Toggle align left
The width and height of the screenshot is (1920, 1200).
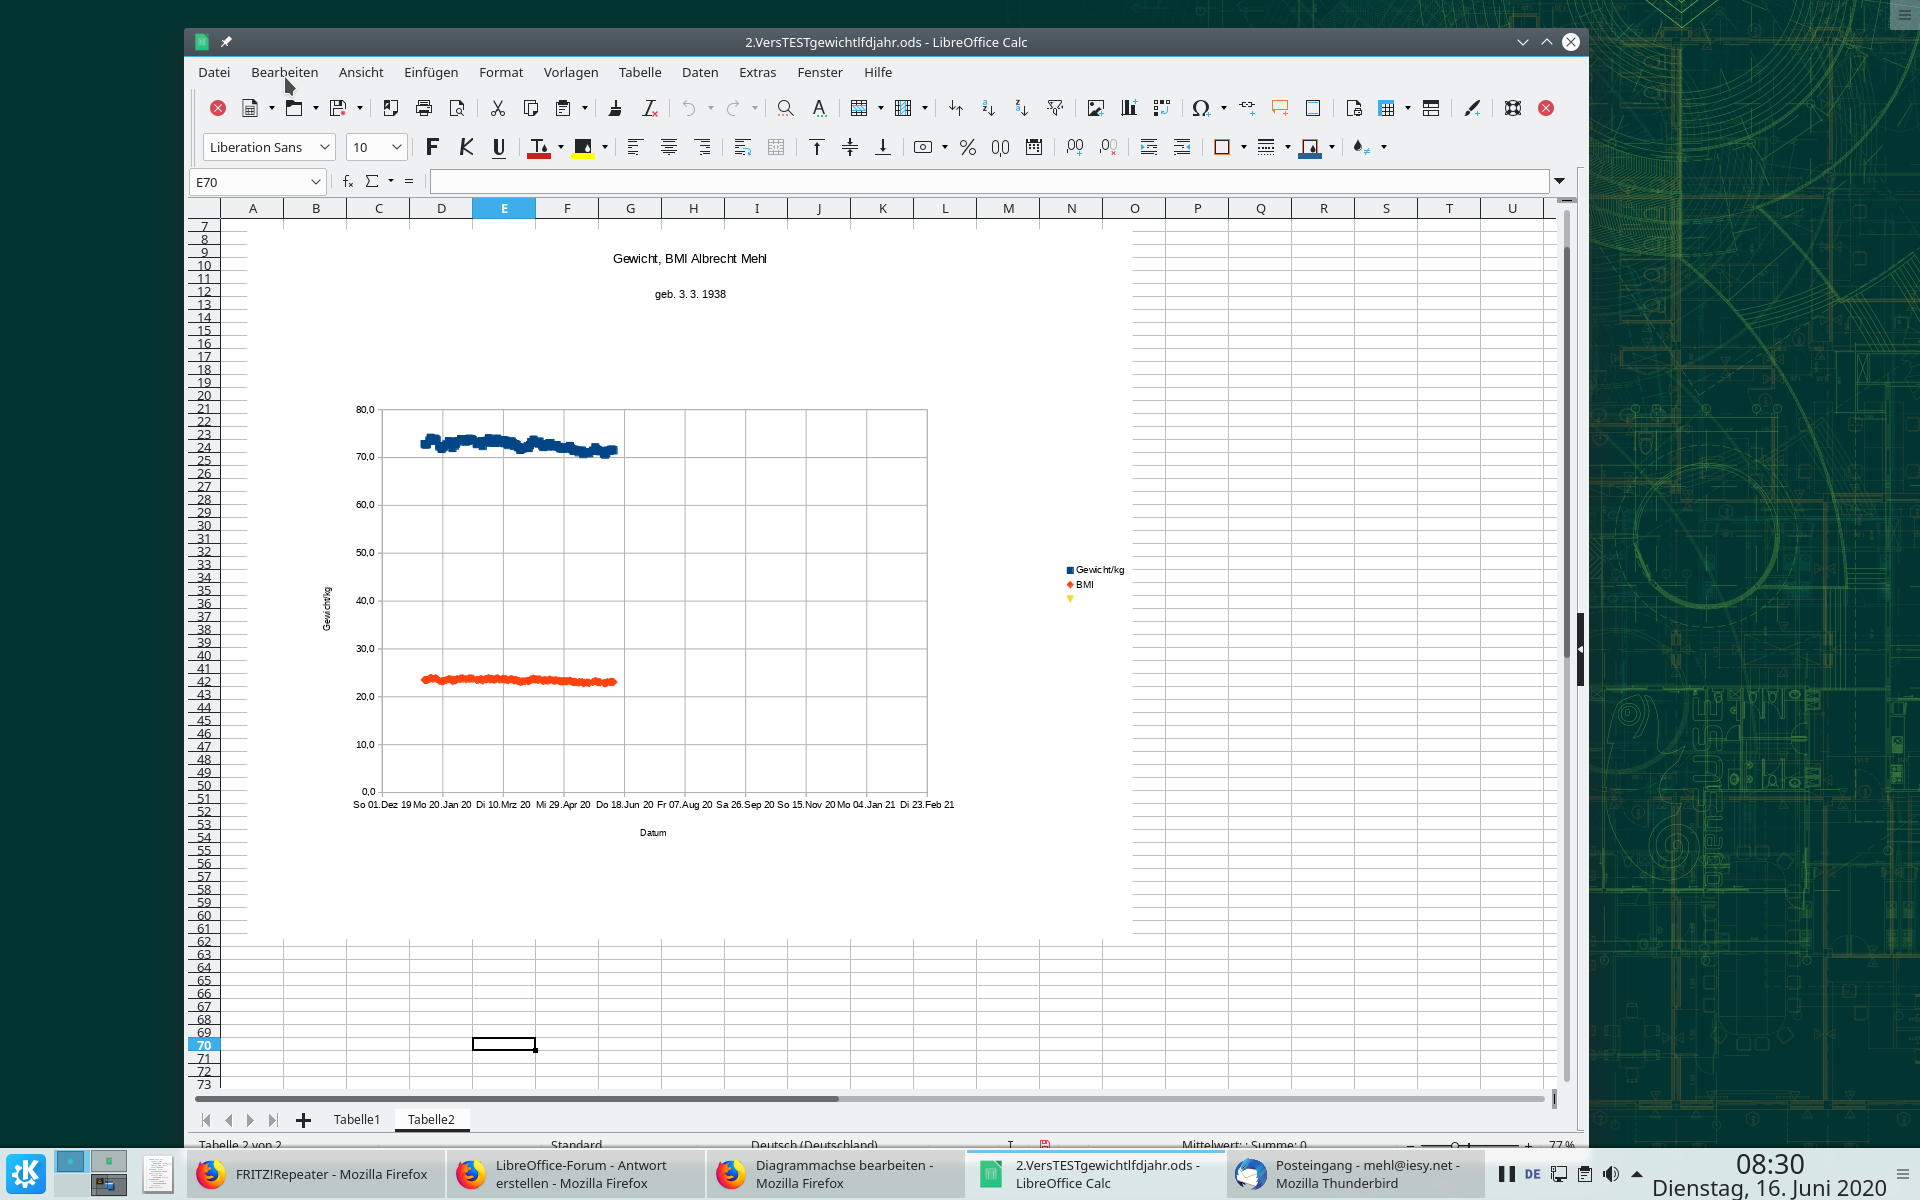[634, 147]
